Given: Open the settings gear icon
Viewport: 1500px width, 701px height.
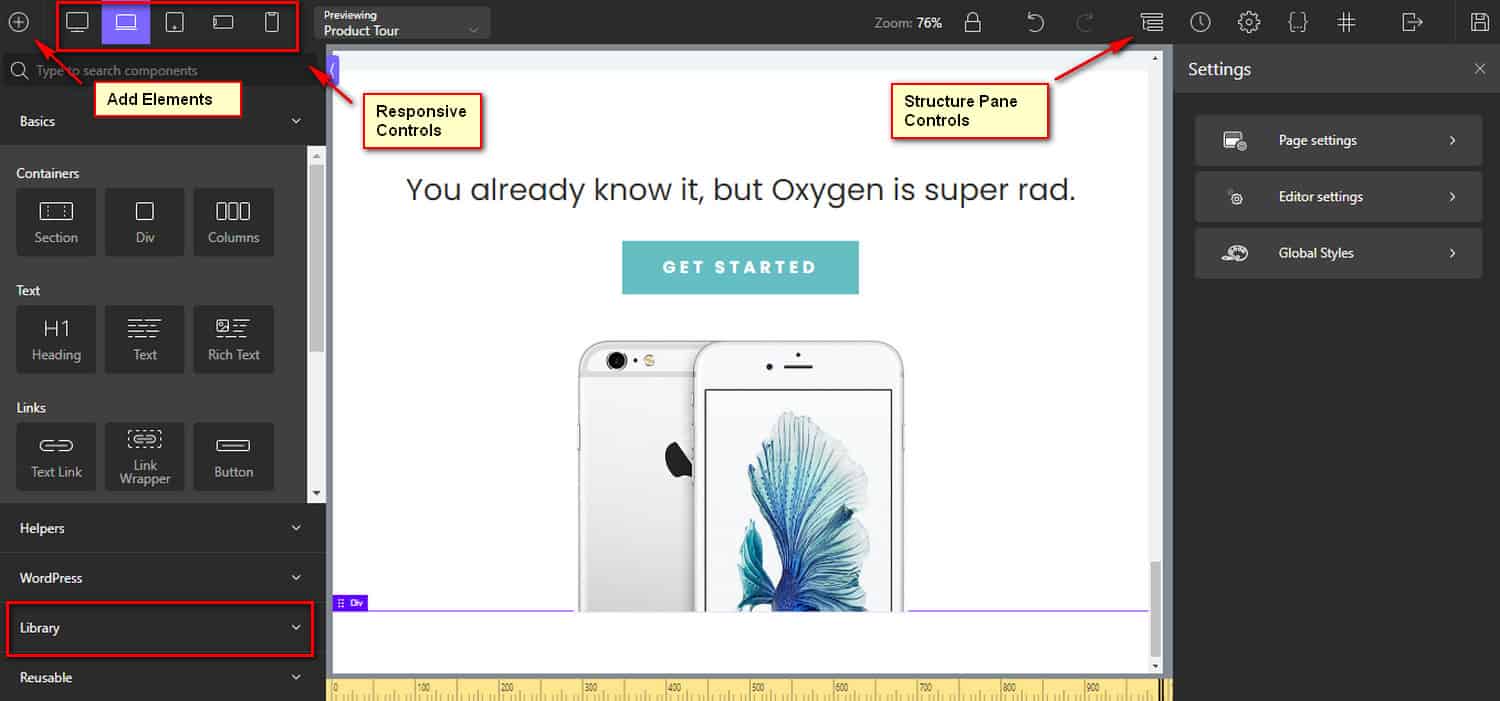Looking at the screenshot, I should coord(1248,22).
